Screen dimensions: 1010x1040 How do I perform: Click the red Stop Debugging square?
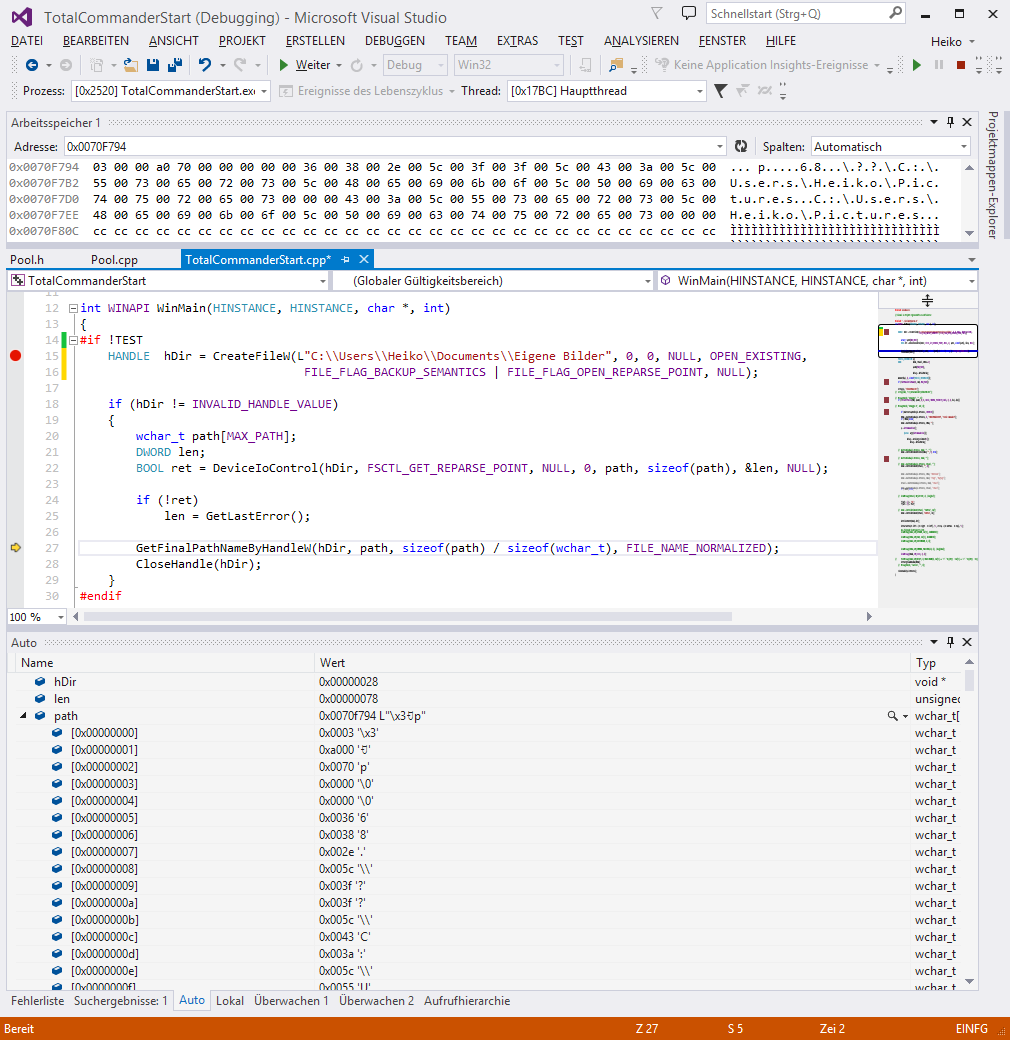click(960, 65)
